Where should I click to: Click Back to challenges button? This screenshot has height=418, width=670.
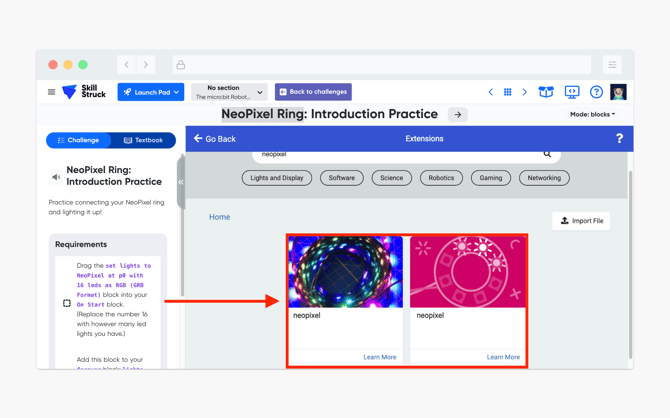click(313, 92)
